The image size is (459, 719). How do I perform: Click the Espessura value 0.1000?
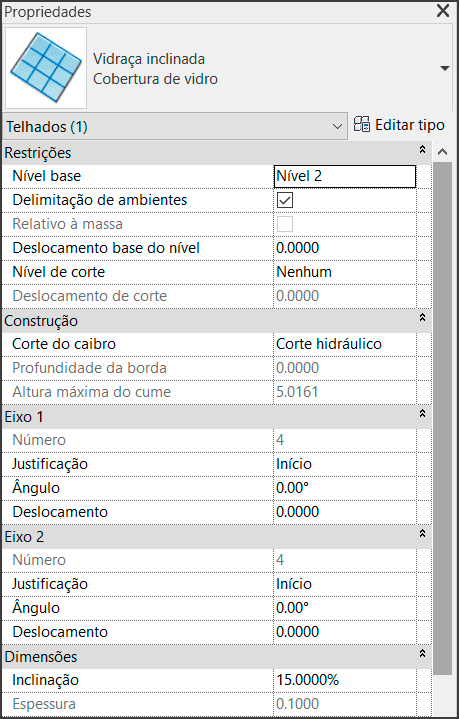(x=345, y=704)
